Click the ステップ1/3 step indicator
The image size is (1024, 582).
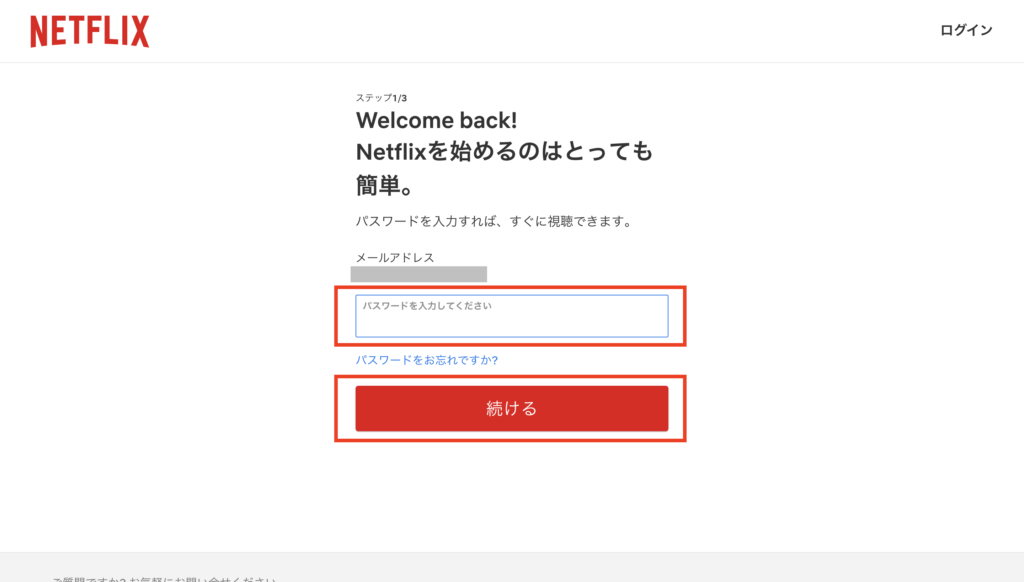click(x=381, y=98)
